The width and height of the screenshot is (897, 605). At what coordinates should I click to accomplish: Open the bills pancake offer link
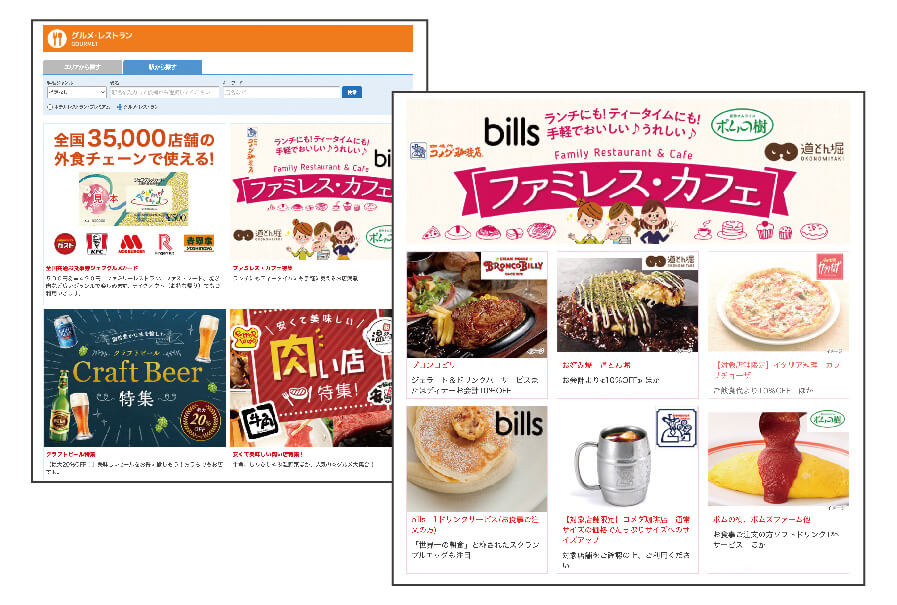click(x=475, y=525)
